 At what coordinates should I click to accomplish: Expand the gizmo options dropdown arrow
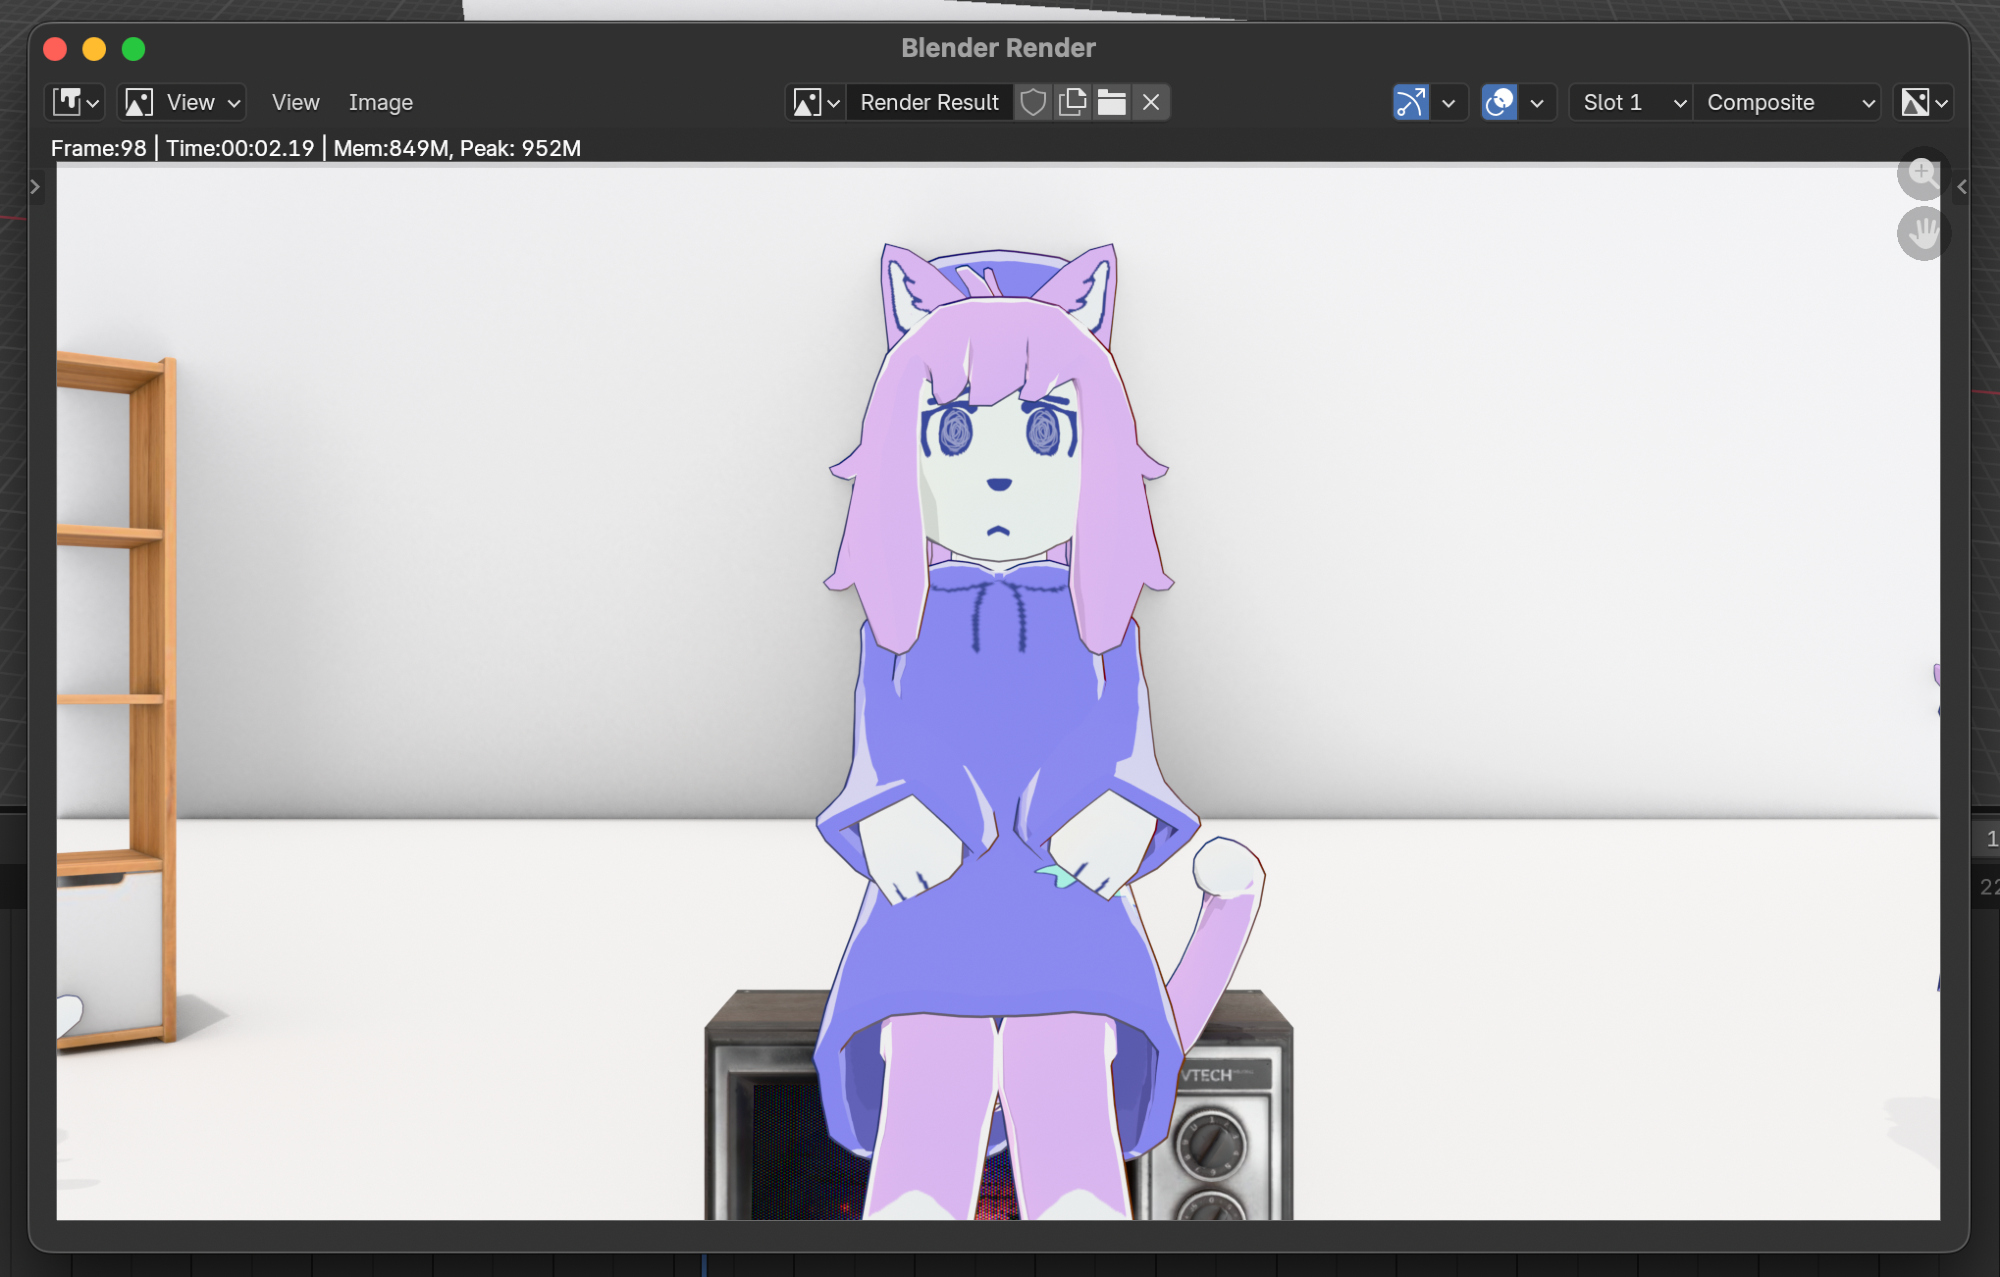pos(1448,102)
